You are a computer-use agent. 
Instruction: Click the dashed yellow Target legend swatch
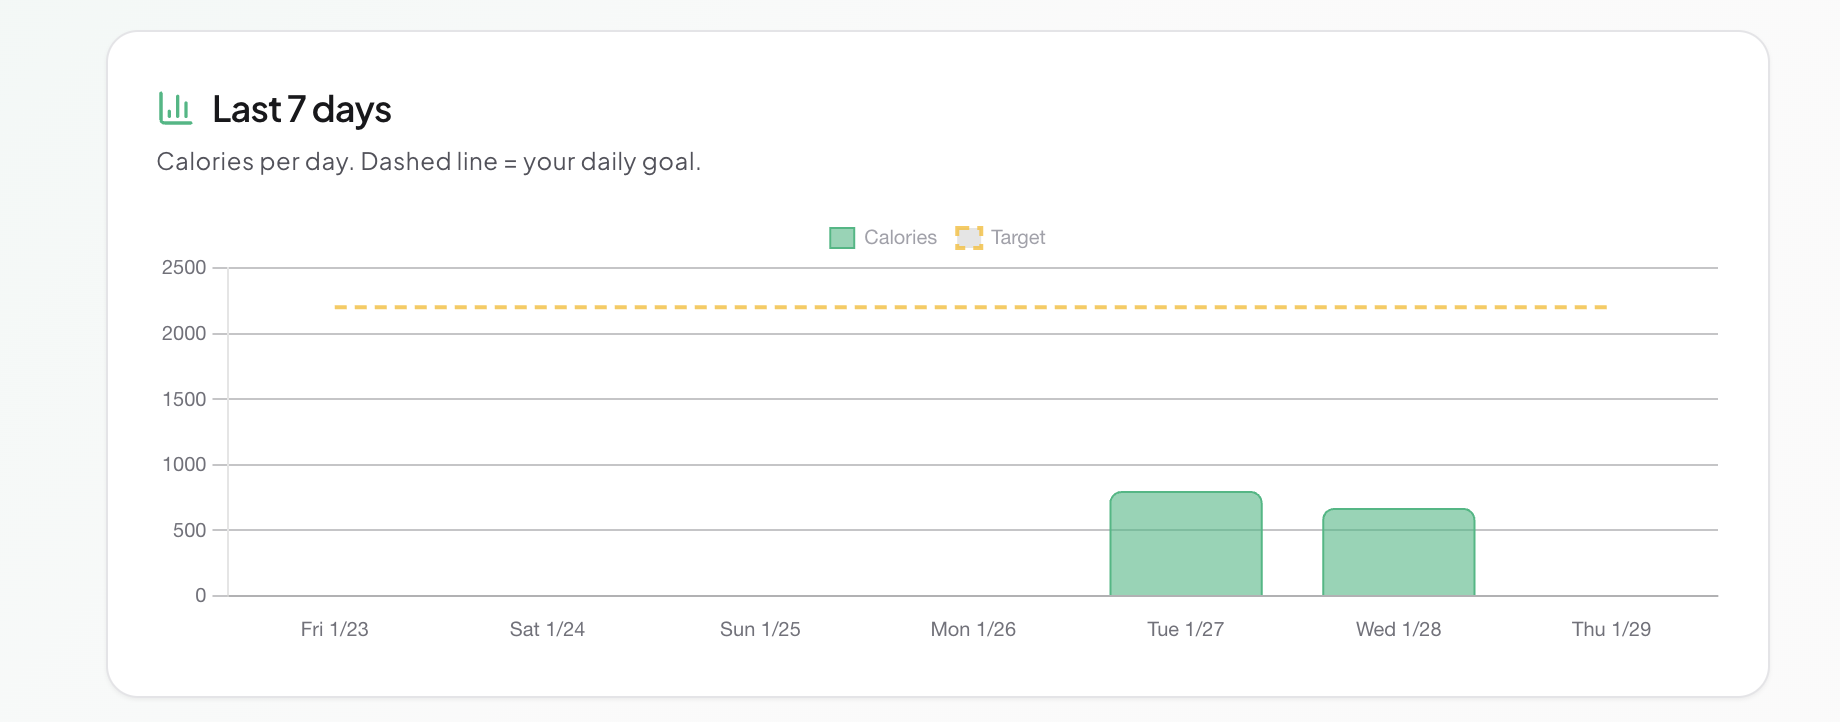[969, 238]
